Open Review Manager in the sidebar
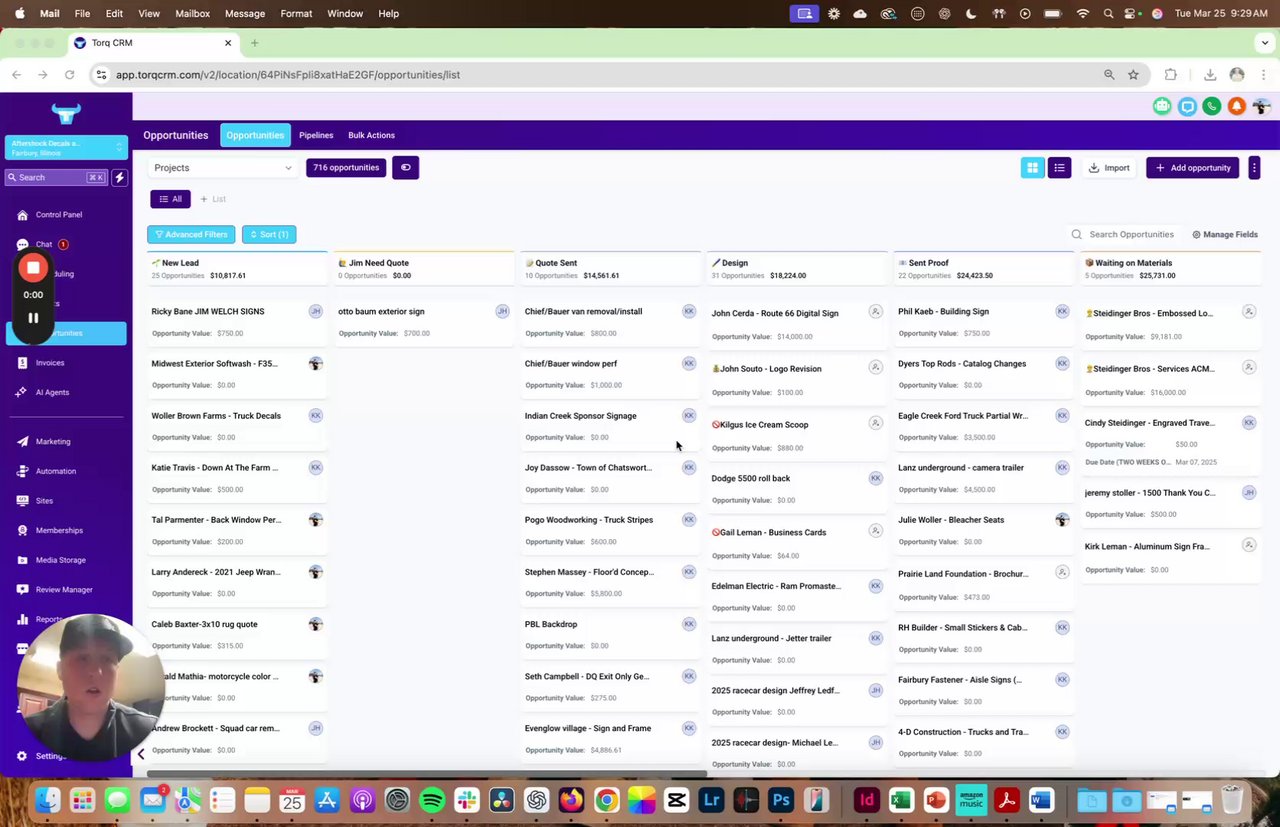 point(66,590)
